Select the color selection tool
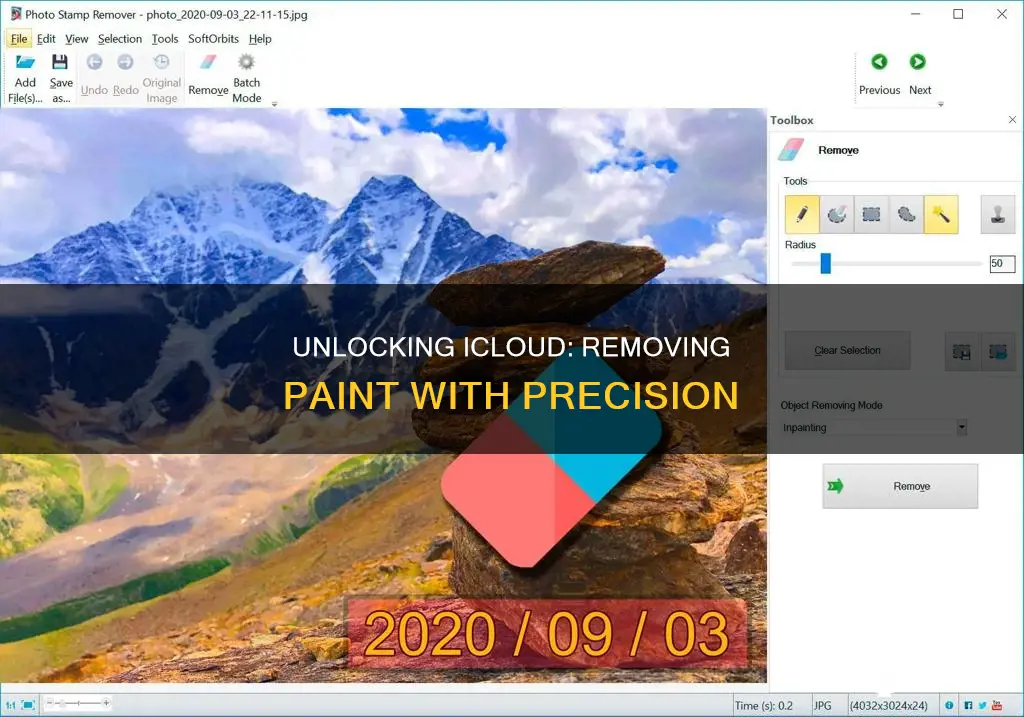 point(837,214)
